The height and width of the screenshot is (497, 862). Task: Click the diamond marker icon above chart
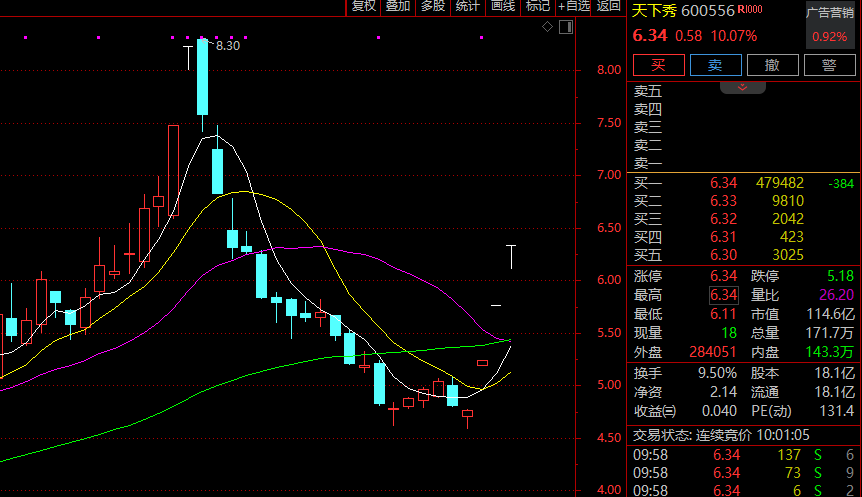547,26
